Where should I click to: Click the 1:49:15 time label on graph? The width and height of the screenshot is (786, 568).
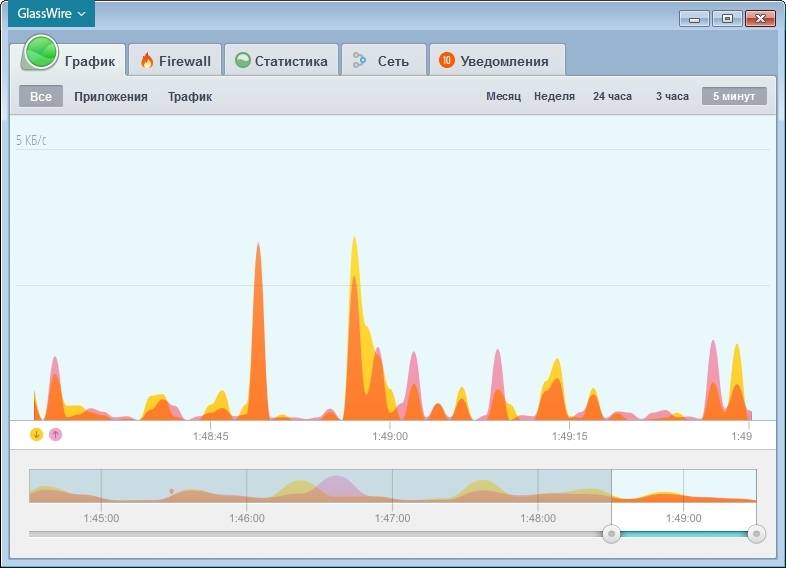569,436
